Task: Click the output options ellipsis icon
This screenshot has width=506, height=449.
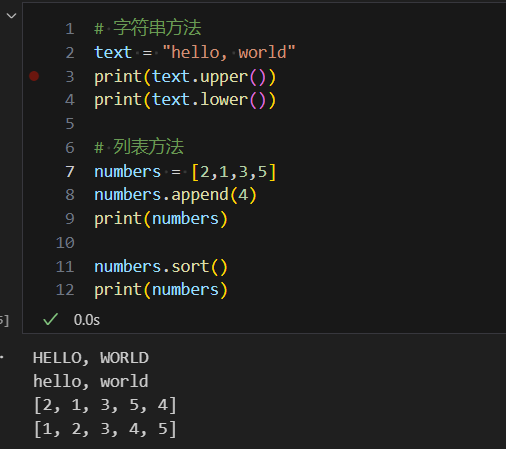Action: tap(2, 358)
